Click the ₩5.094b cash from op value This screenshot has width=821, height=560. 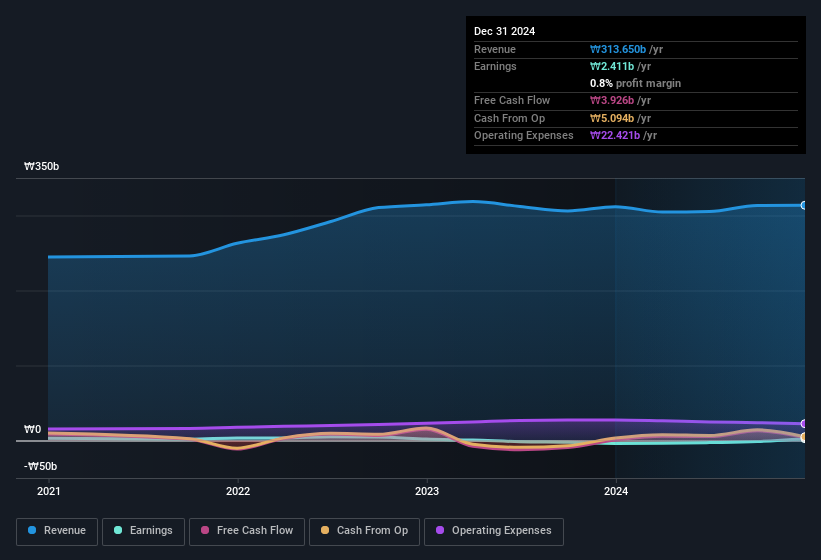pos(612,118)
